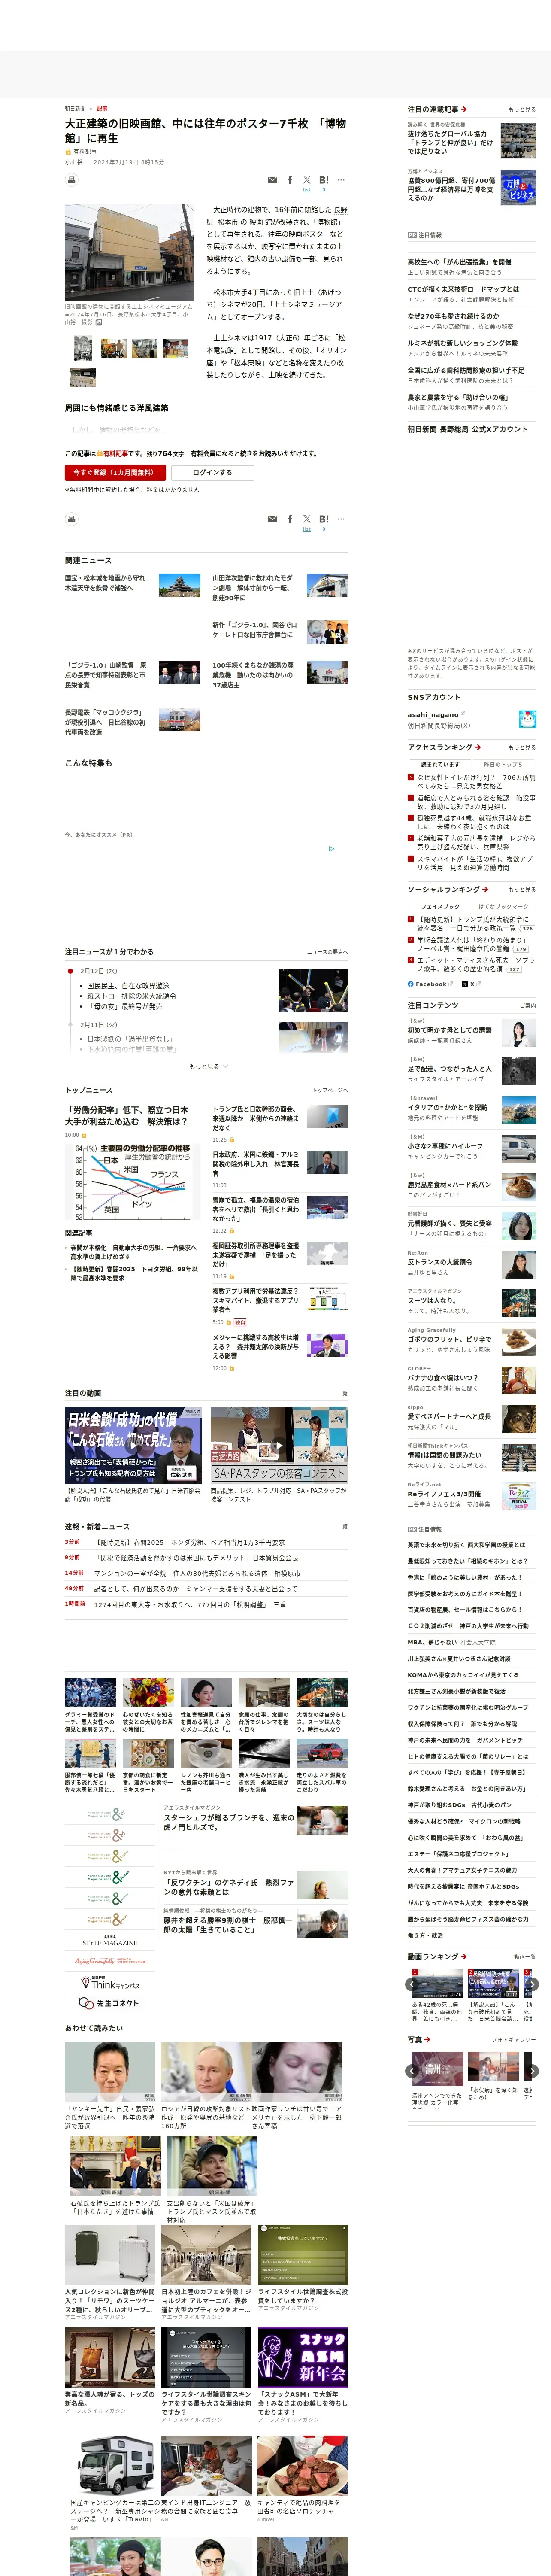Screen dimensions: 551x2576
Task: Share article on Facebook icon at top
Action: pyautogui.click(x=290, y=180)
